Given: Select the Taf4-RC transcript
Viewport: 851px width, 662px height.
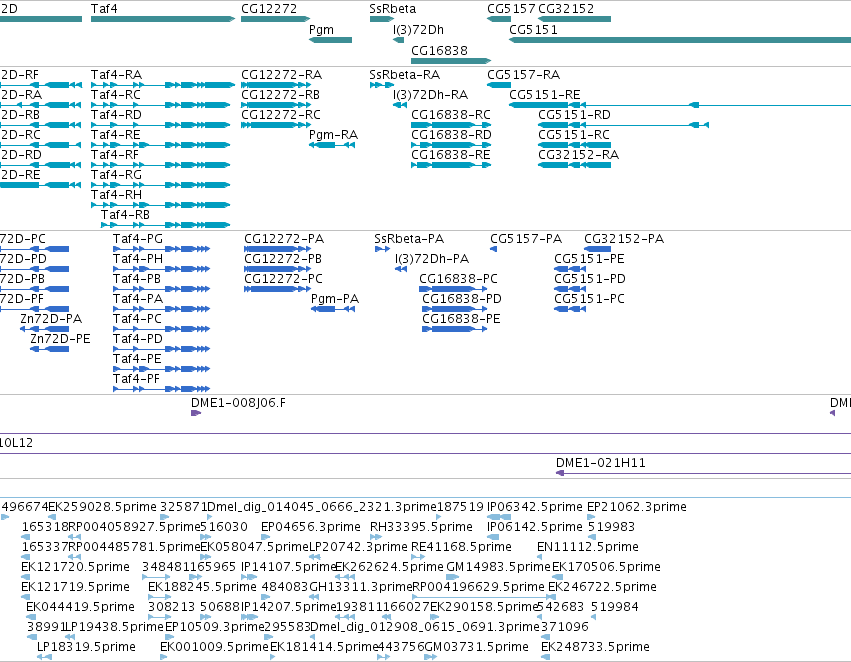Looking at the screenshot, I should pos(161,105).
